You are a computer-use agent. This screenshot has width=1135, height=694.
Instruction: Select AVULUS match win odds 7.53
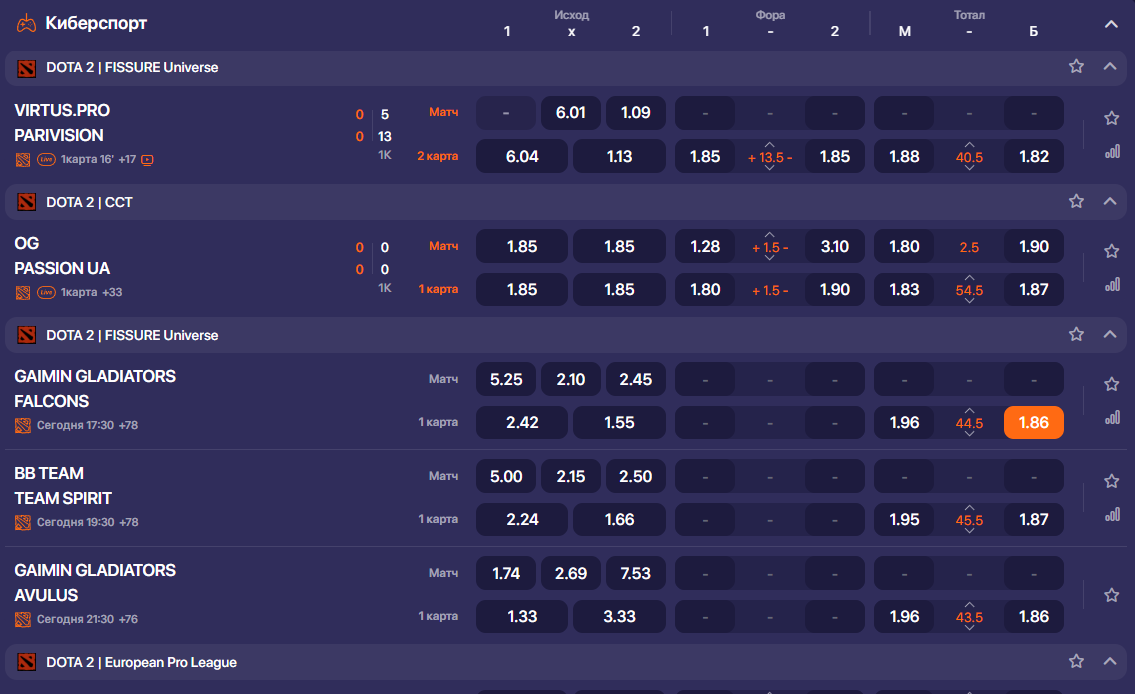(636, 573)
